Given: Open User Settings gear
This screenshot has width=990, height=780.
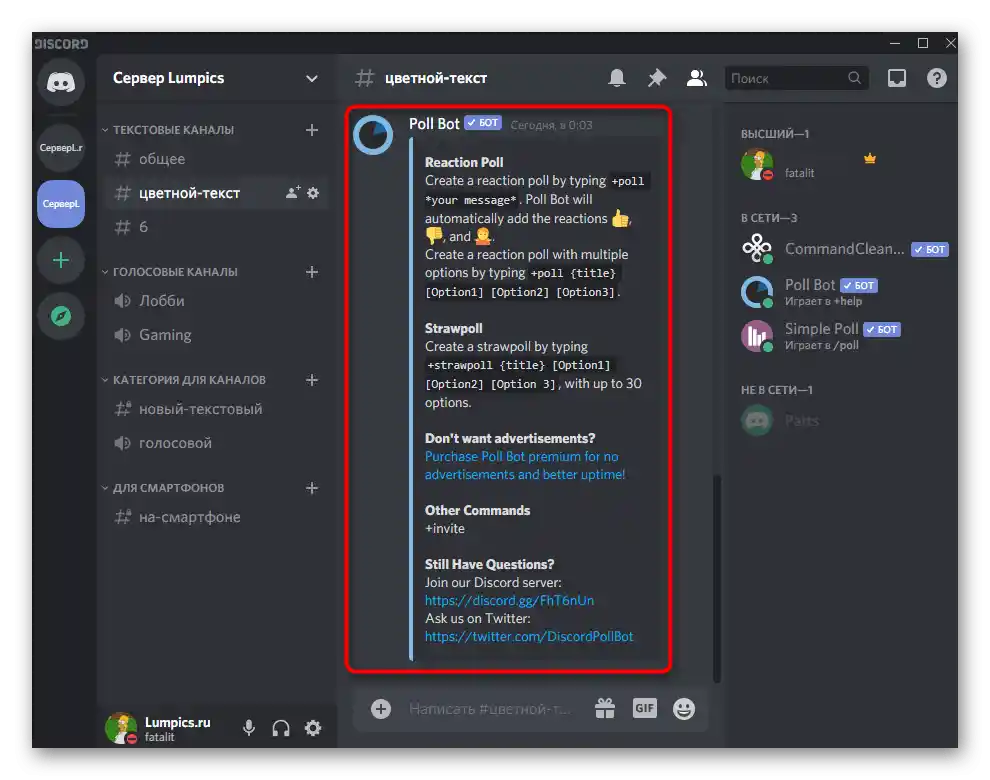Looking at the screenshot, I should [313, 728].
